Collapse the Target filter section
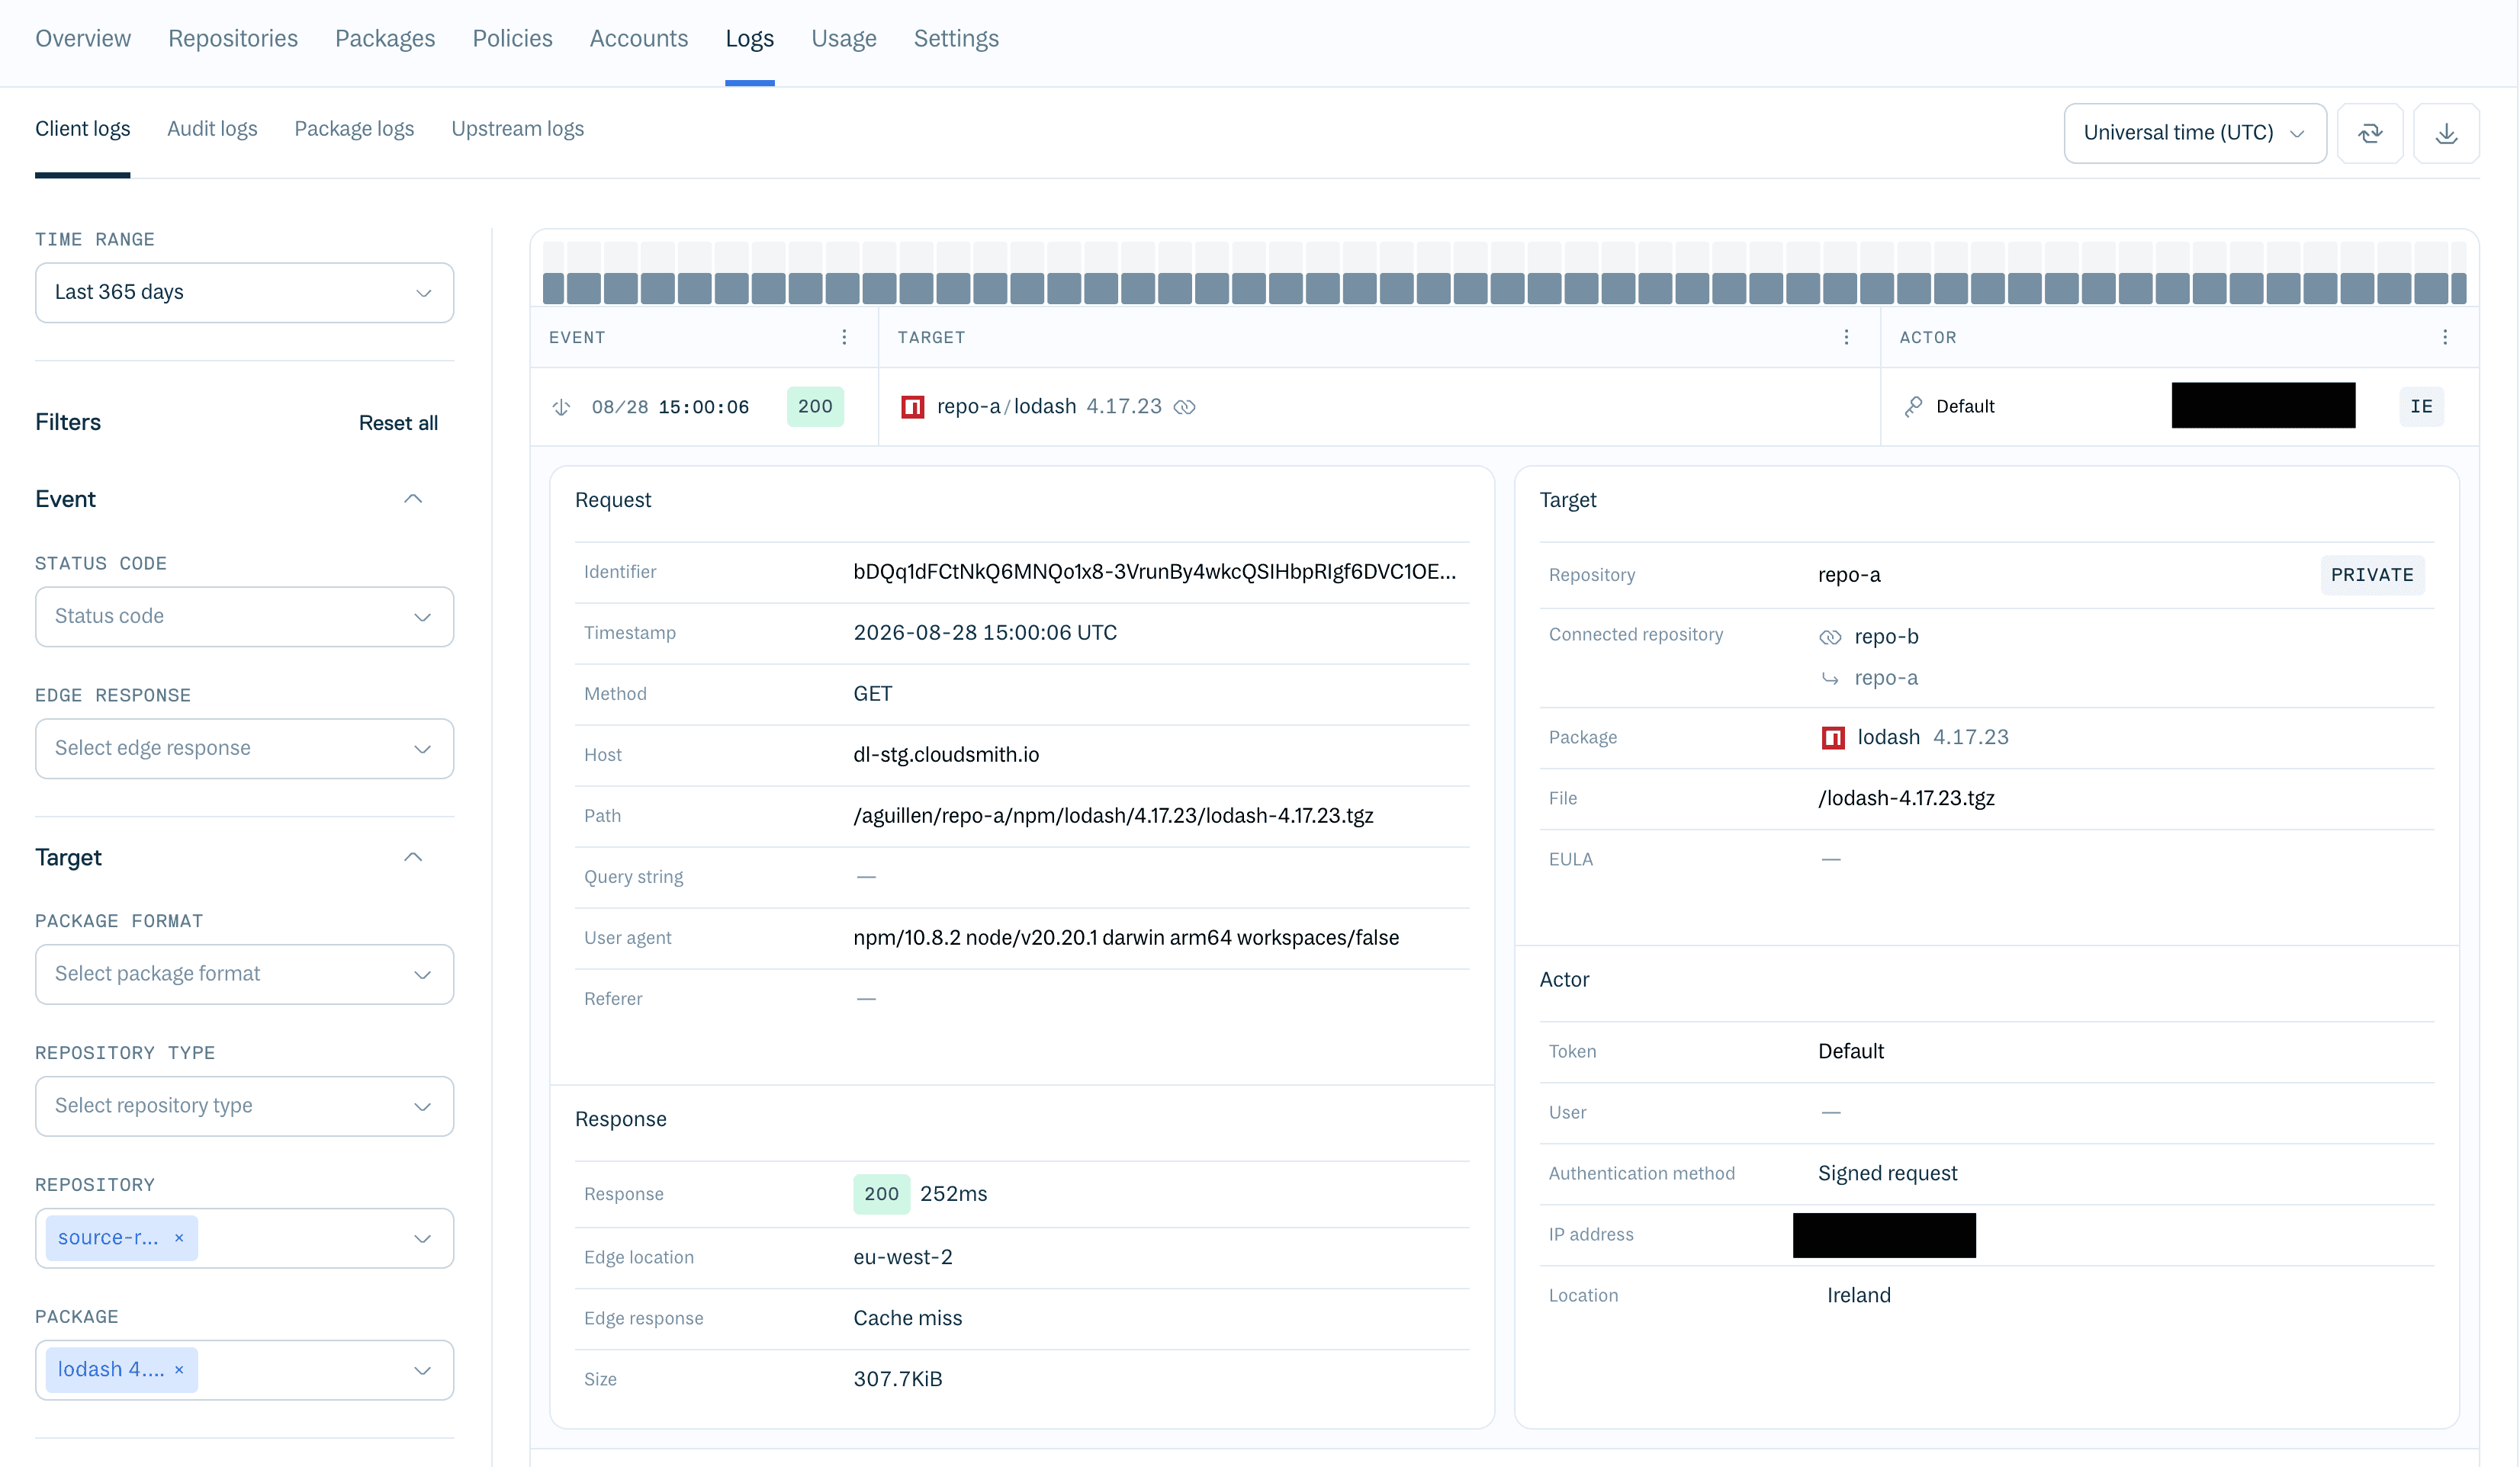 413,857
